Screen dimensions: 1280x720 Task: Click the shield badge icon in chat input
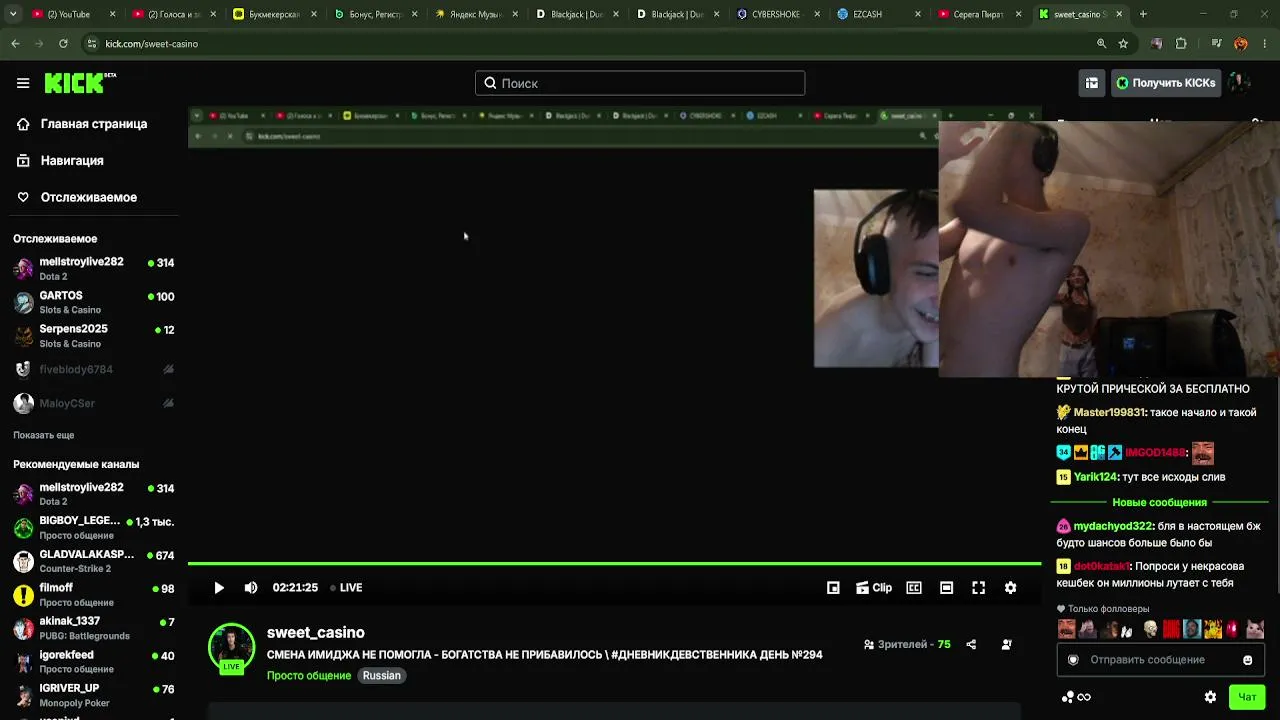point(1073,660)
